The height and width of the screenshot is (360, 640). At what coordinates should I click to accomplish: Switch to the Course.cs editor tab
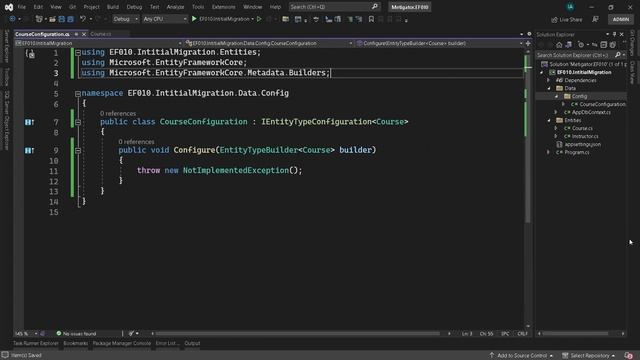(x=100, y=34)
